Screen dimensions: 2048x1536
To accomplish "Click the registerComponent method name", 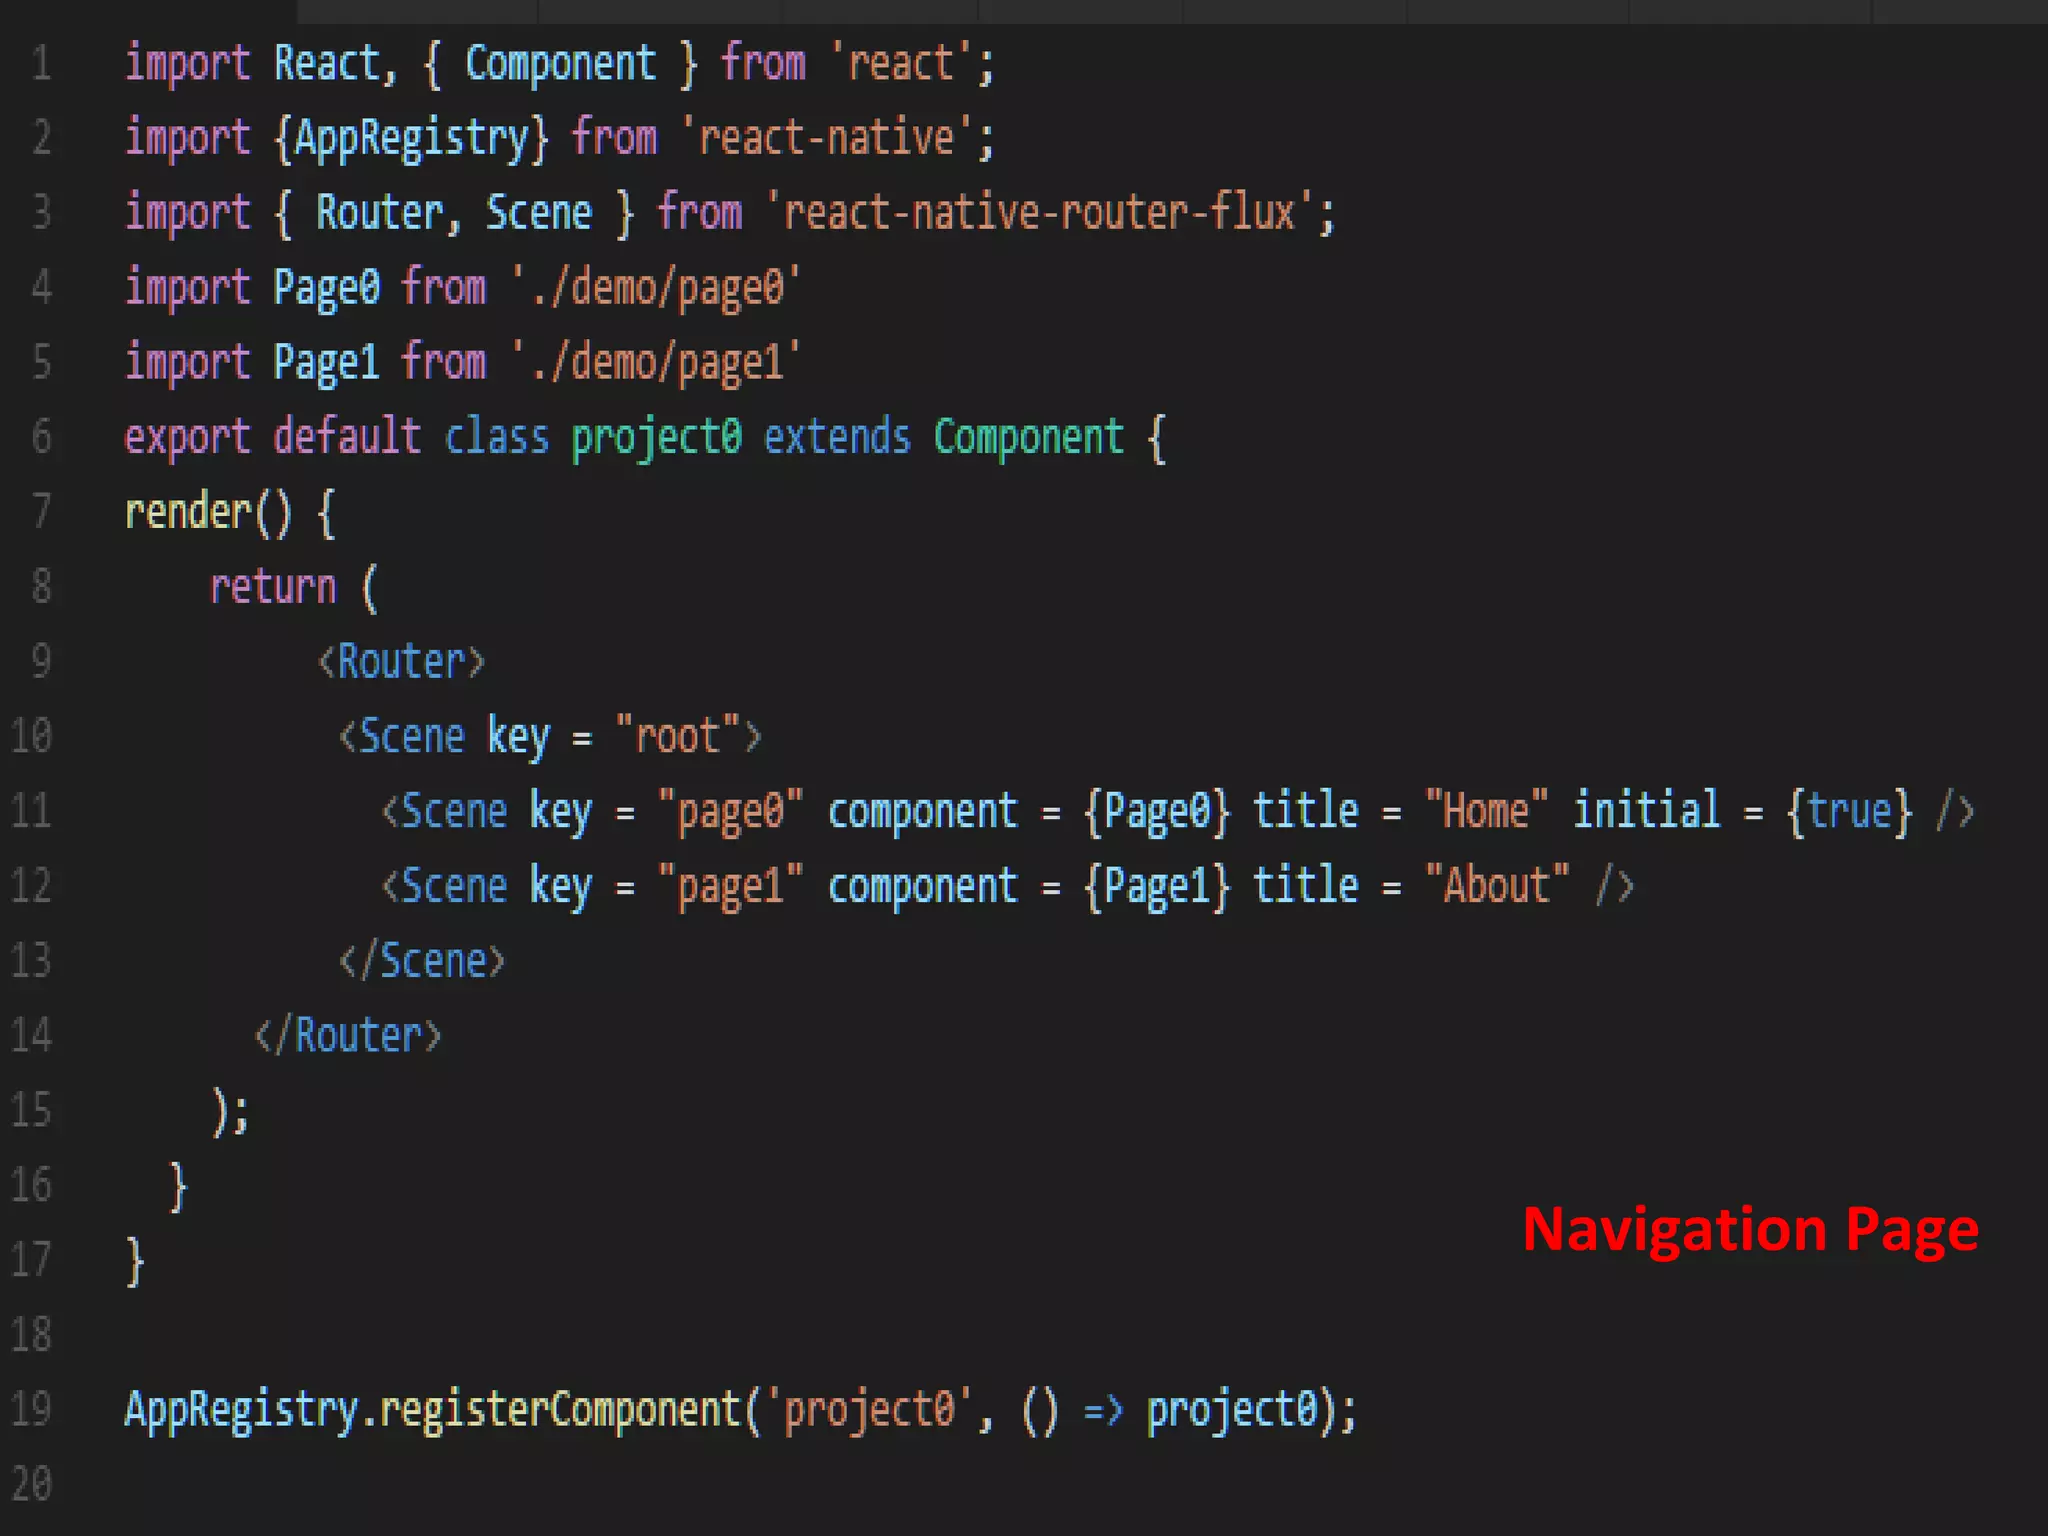I will [x=560, y=1410].
